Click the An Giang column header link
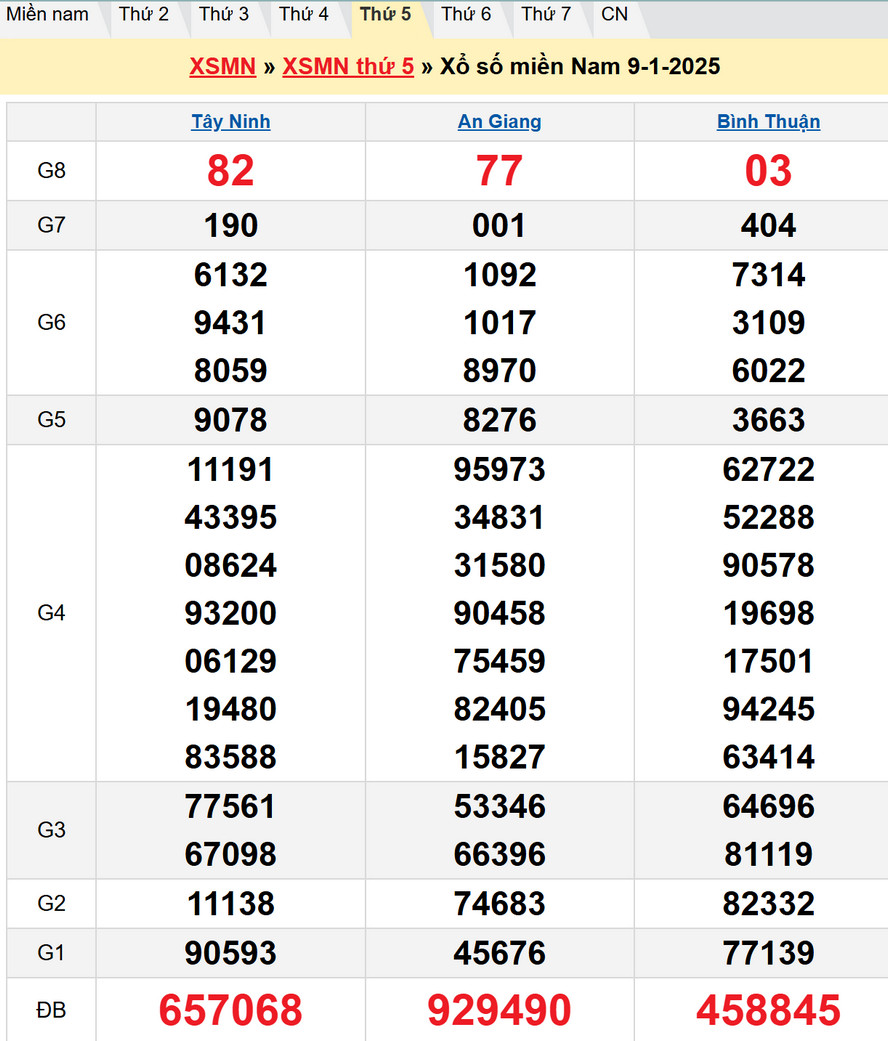The height and width of the screenshot is (1041, 888). tap(499, 122)
